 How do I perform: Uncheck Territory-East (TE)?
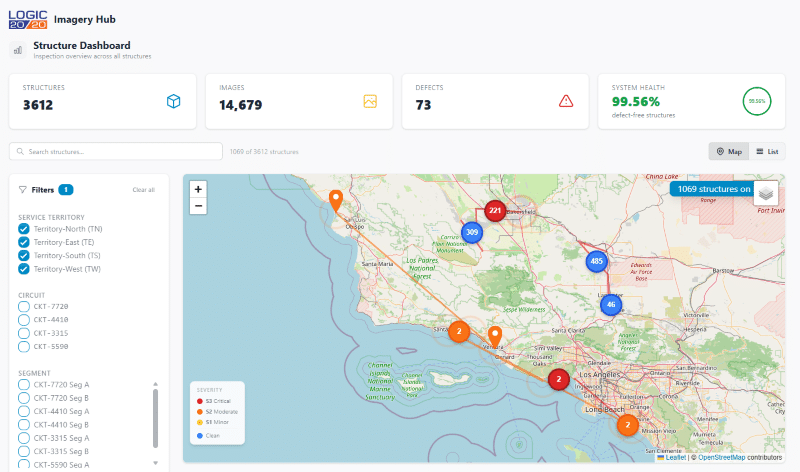(23, 242)
